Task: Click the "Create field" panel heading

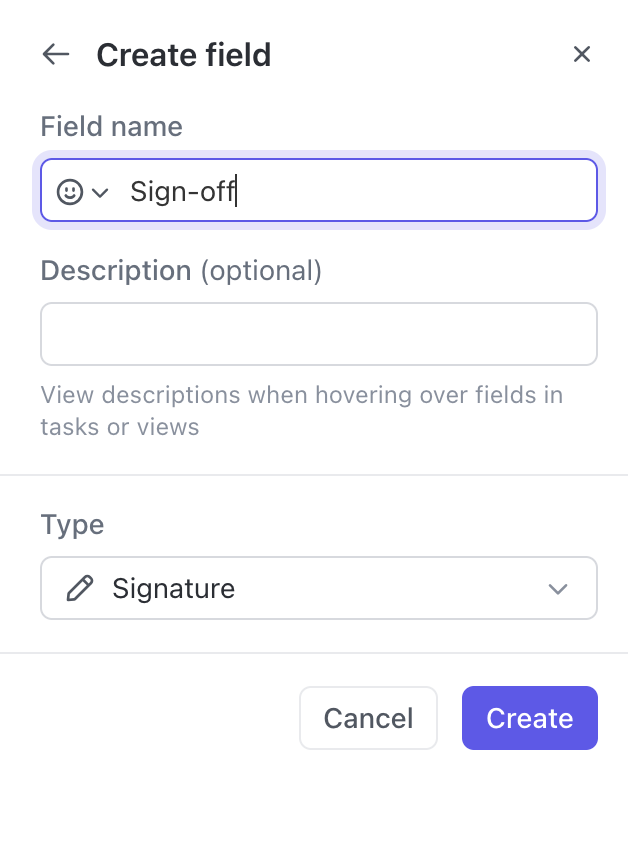Action: pos(183,55)
